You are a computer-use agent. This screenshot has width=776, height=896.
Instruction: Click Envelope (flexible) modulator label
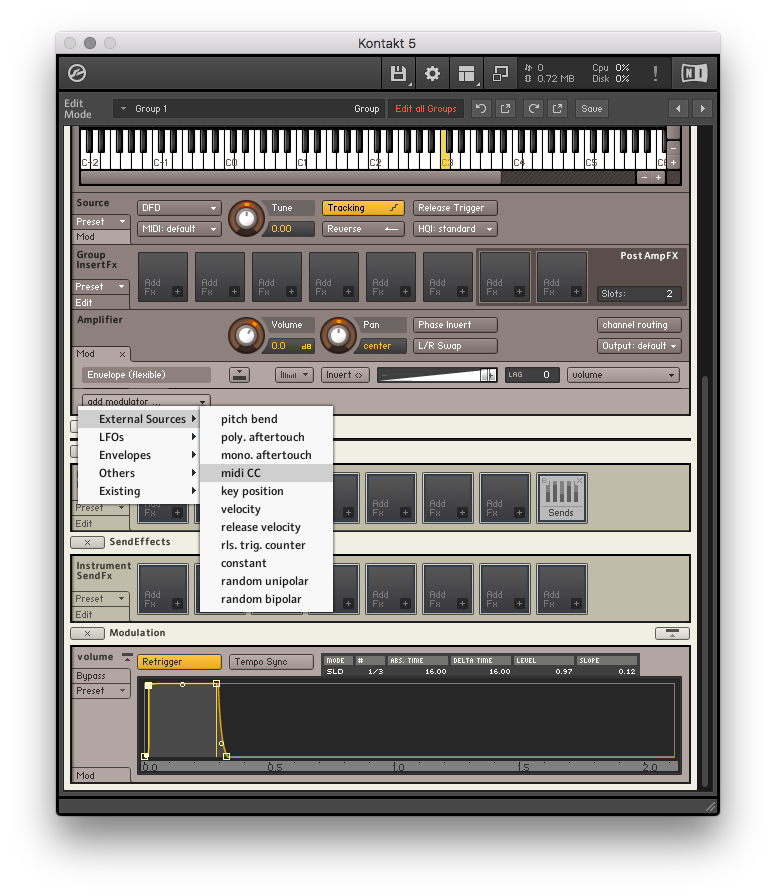[x=146, y=375]
